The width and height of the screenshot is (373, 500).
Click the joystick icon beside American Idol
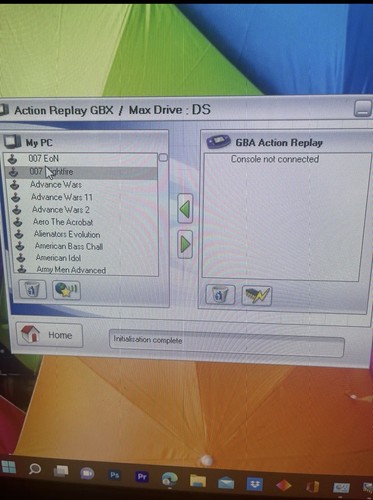[21, 258]
